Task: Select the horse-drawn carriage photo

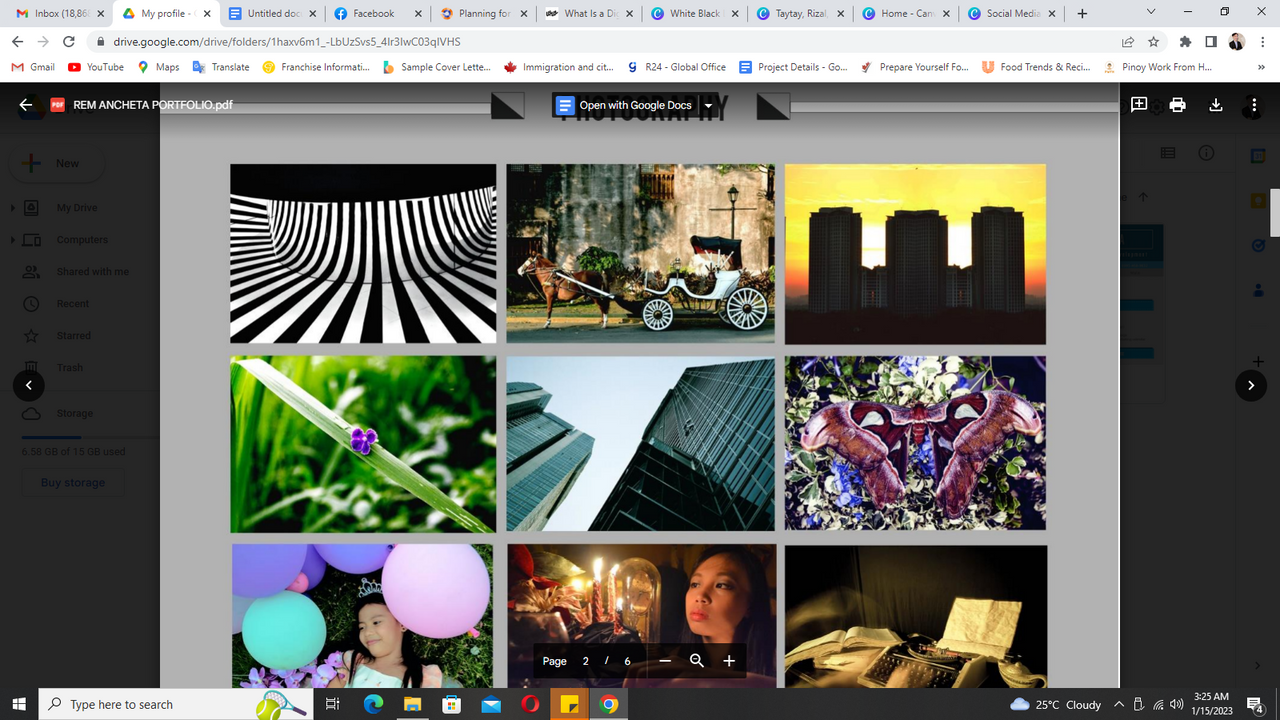Action: (640, 254)
